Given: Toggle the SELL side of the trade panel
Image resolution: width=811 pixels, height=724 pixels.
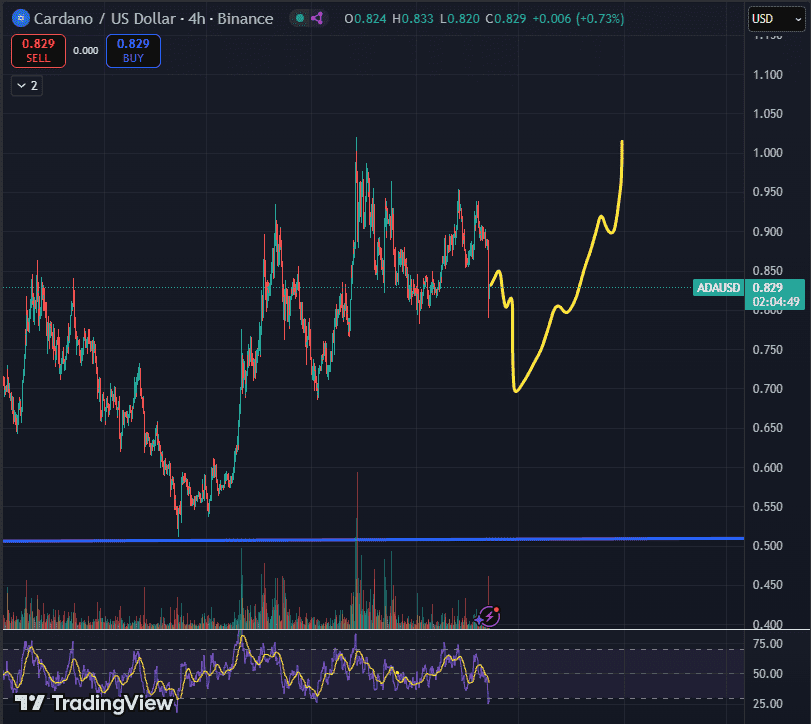Looking at the screenshot, I should 37,51.
